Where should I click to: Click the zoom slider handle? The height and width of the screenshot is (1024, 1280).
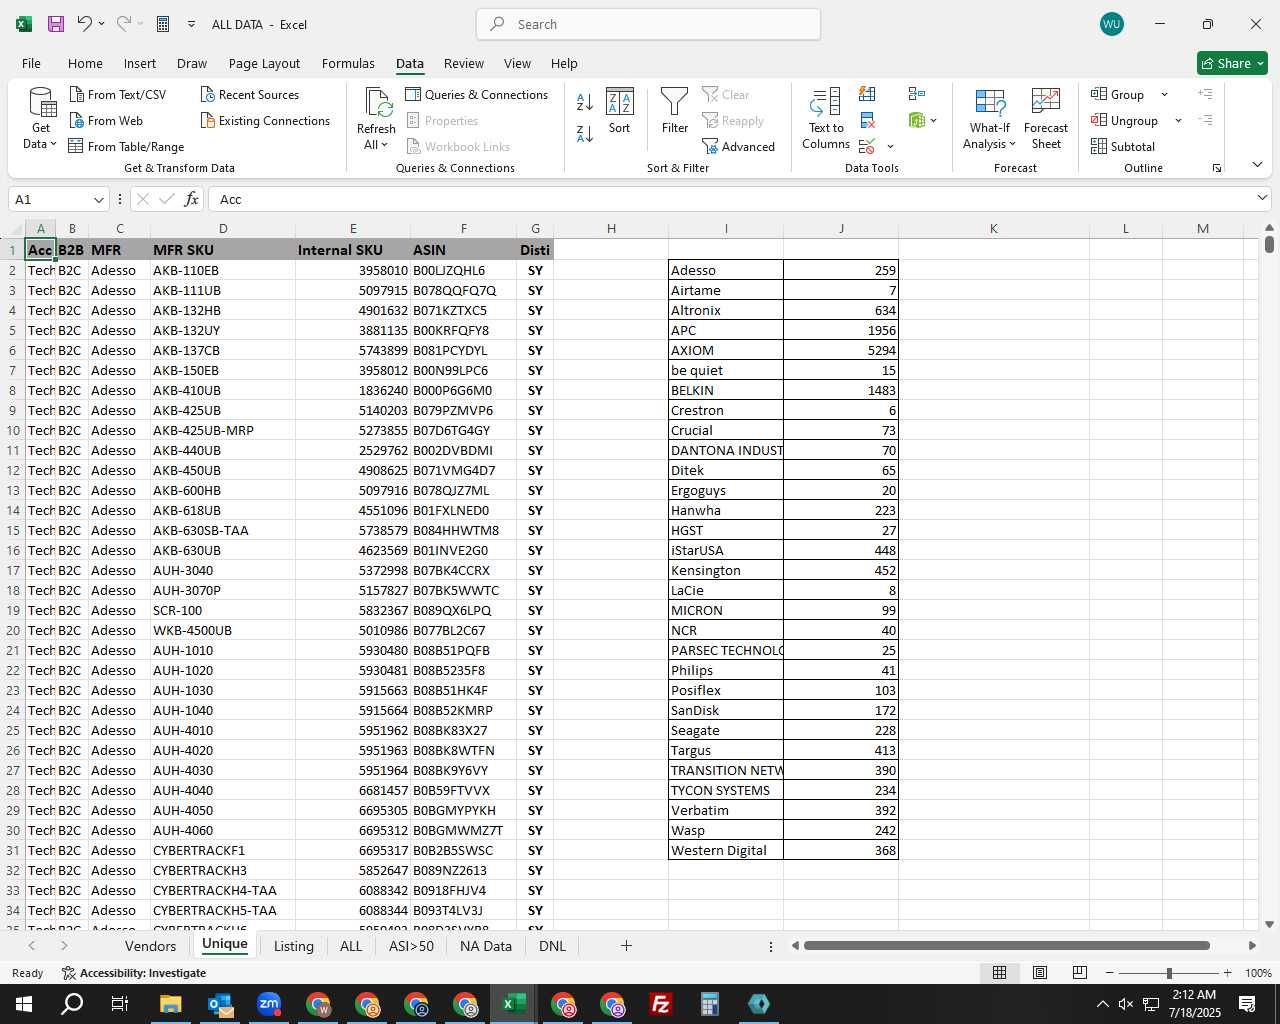click(1168, 972)
